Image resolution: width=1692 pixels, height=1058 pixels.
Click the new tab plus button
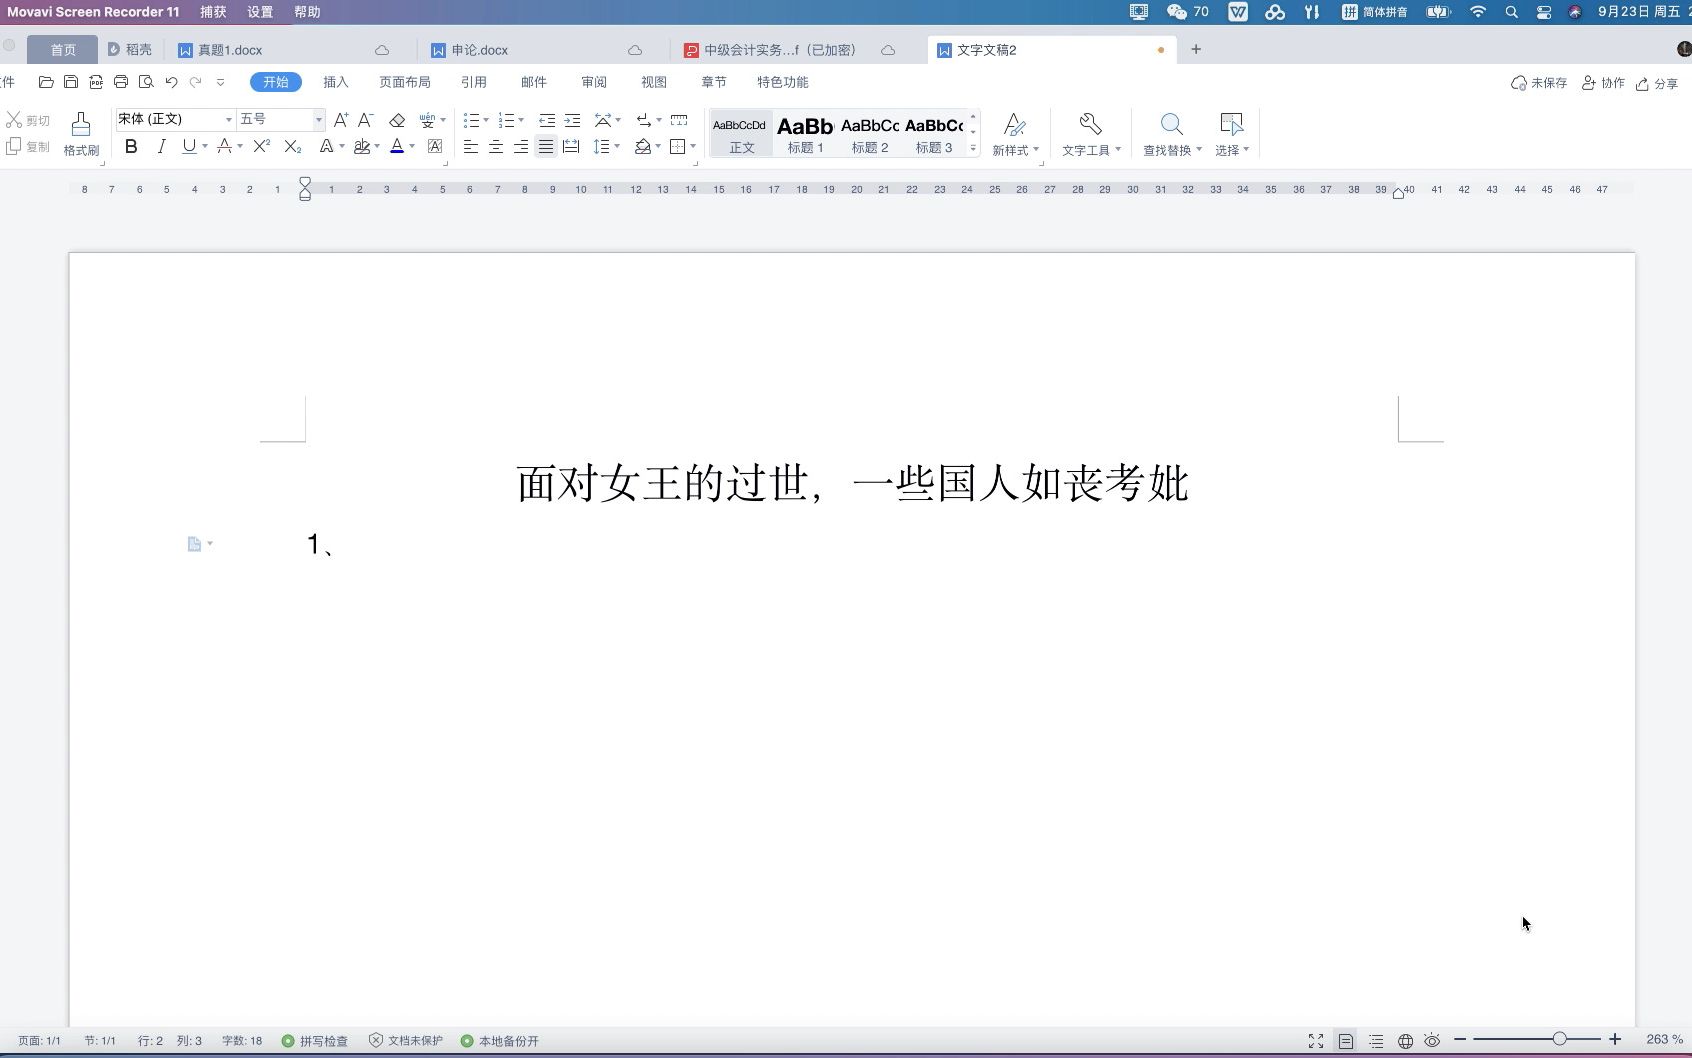(1196, 49)
